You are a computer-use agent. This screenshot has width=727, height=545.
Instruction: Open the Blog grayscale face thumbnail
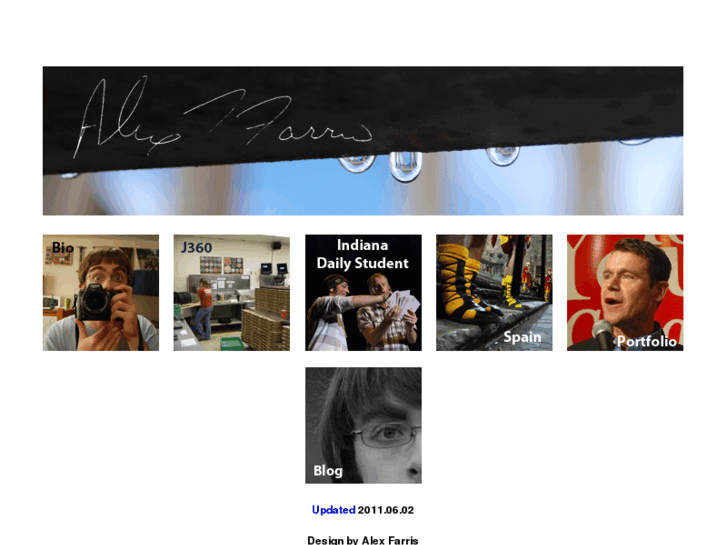[x=363, y=425]
